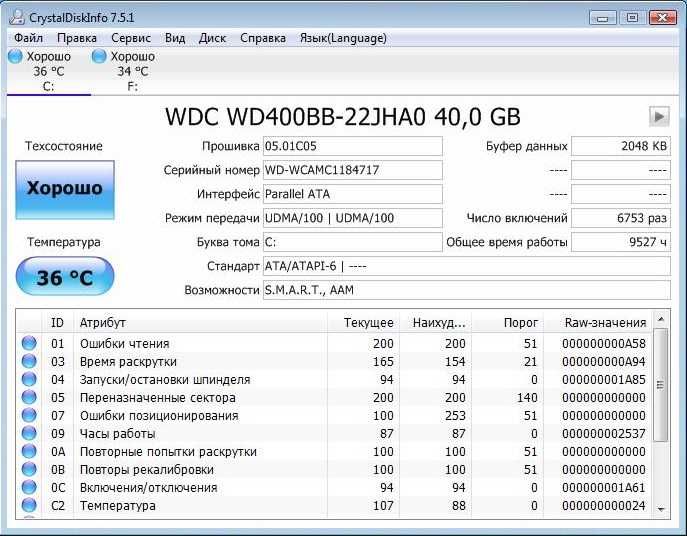Select the Ошибки чтения attribute text
Screen dimensions: 687x536
pos(124,344)
